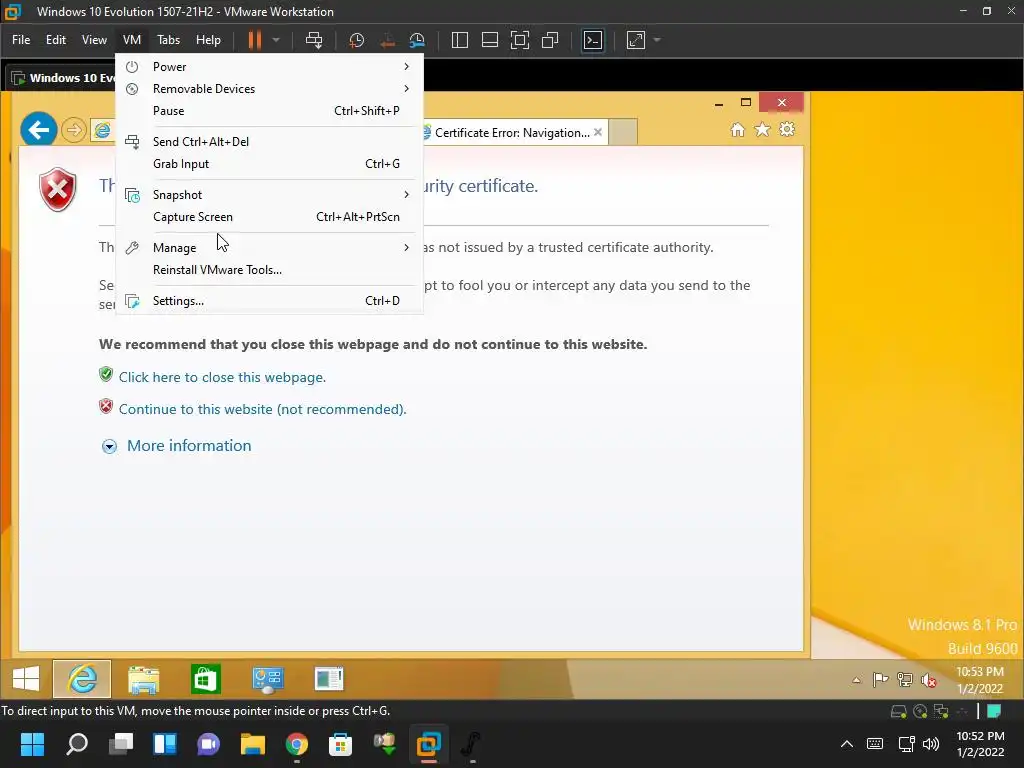Switch to Unity mode icon

(550, 40)
